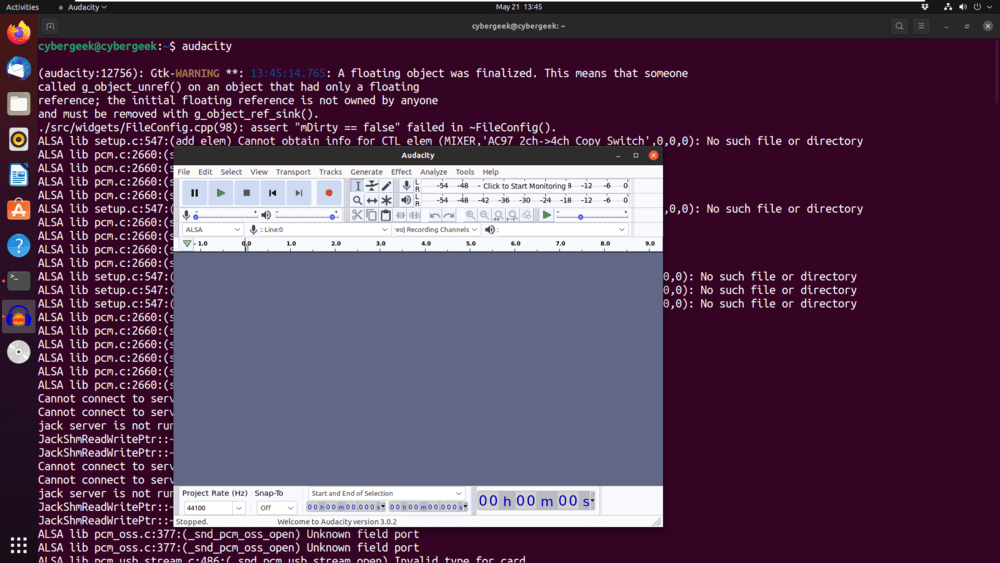
Task: Open the Tracks menu
Action: [x=330, y=172]
